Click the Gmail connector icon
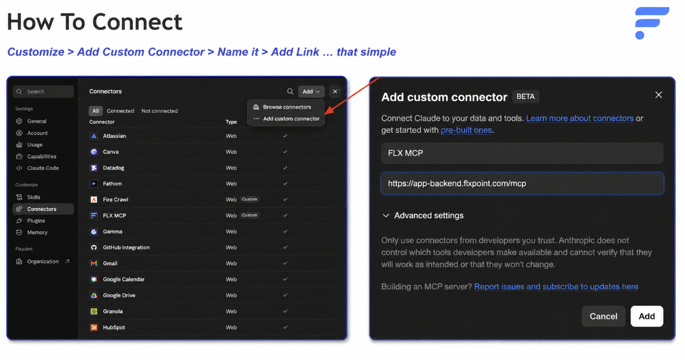This screenshot has height=360, width=685. point(93,263)
